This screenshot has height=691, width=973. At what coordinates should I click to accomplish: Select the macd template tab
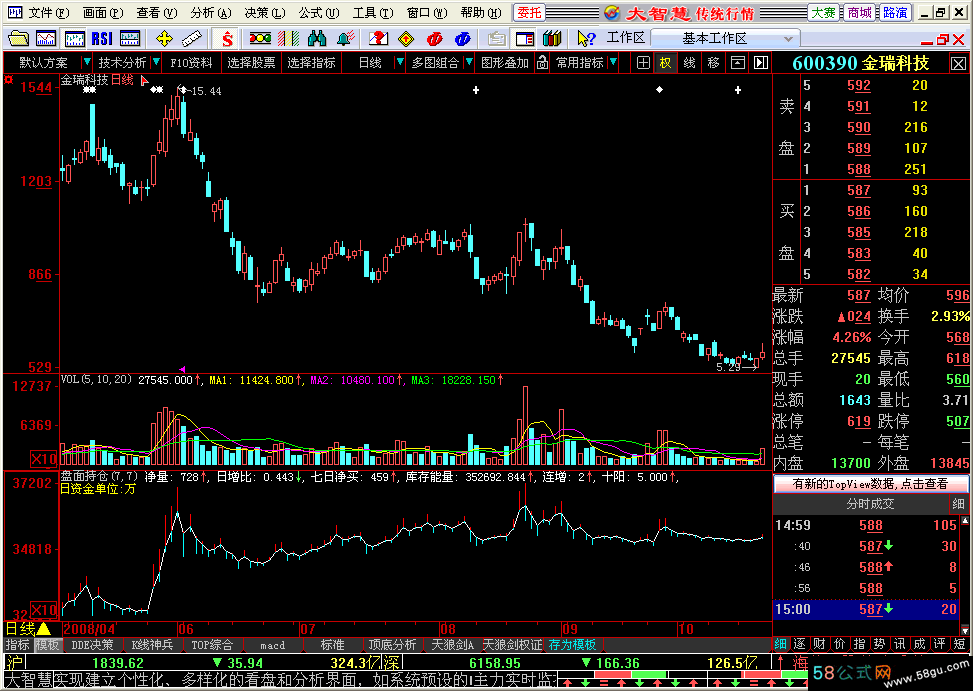click(x=272, y=645)
